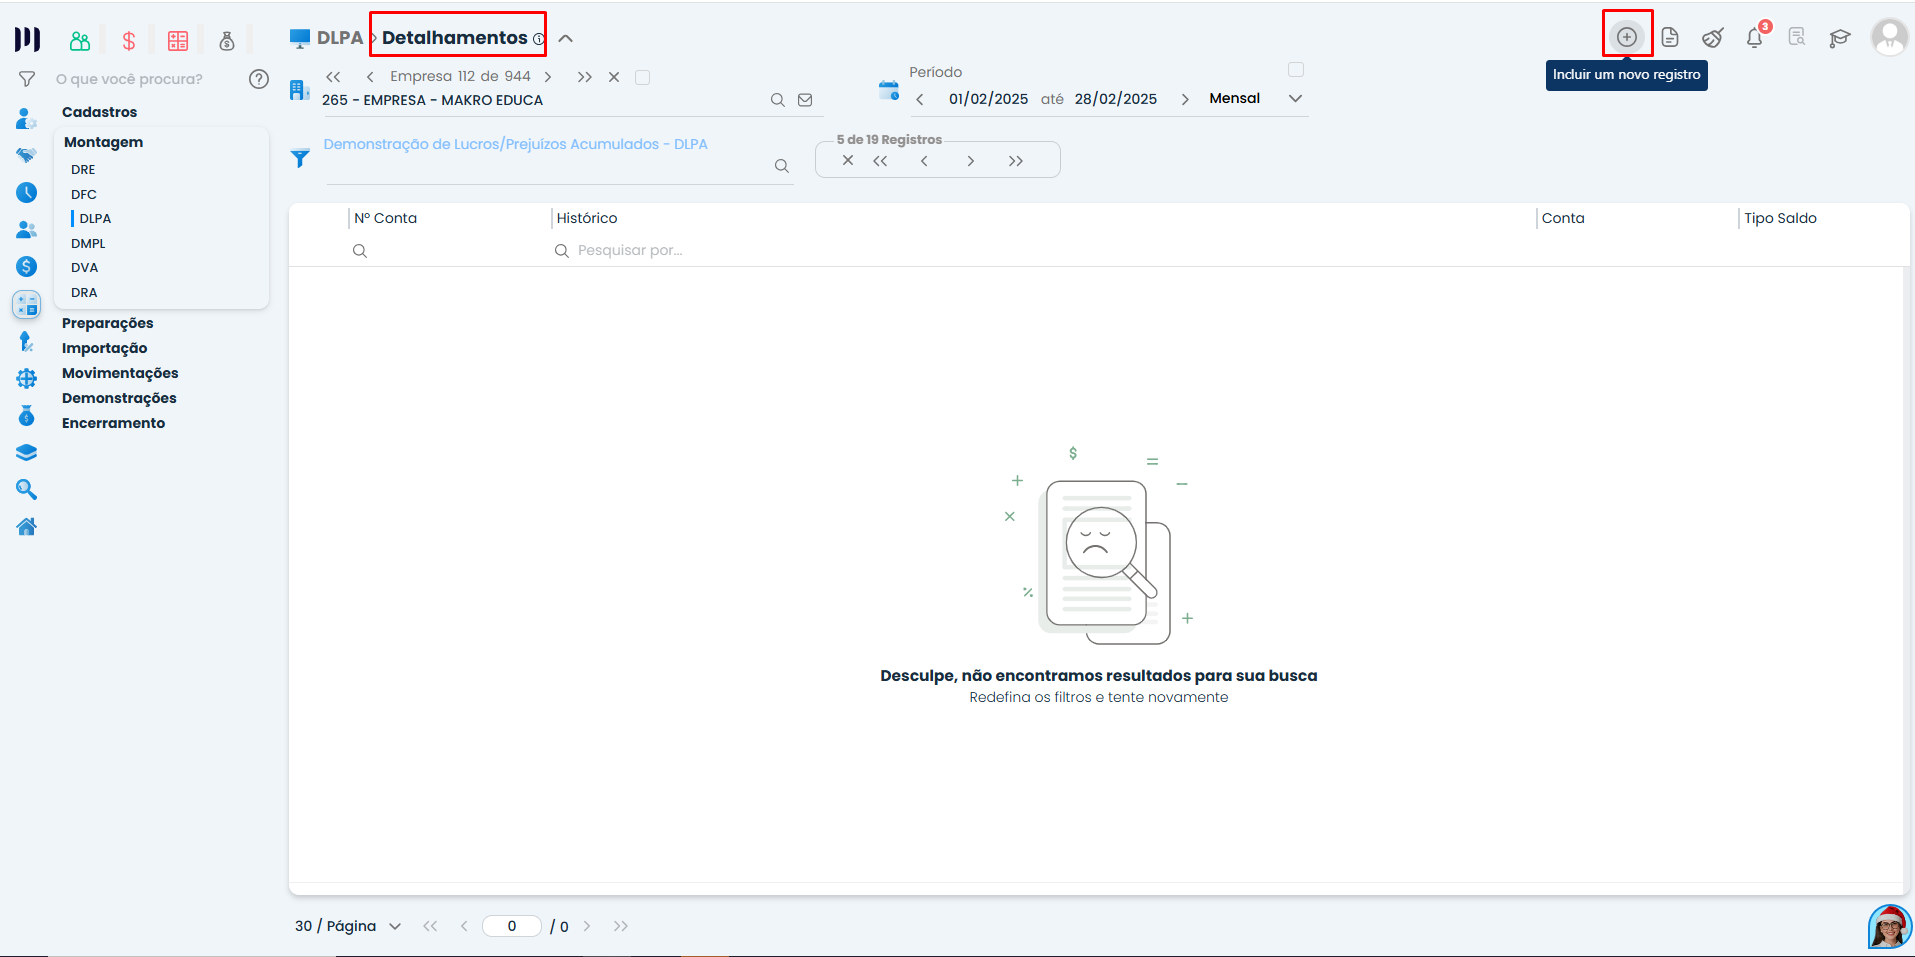Open the DRE menu item
1915x957 pixels.
point(83,169)
